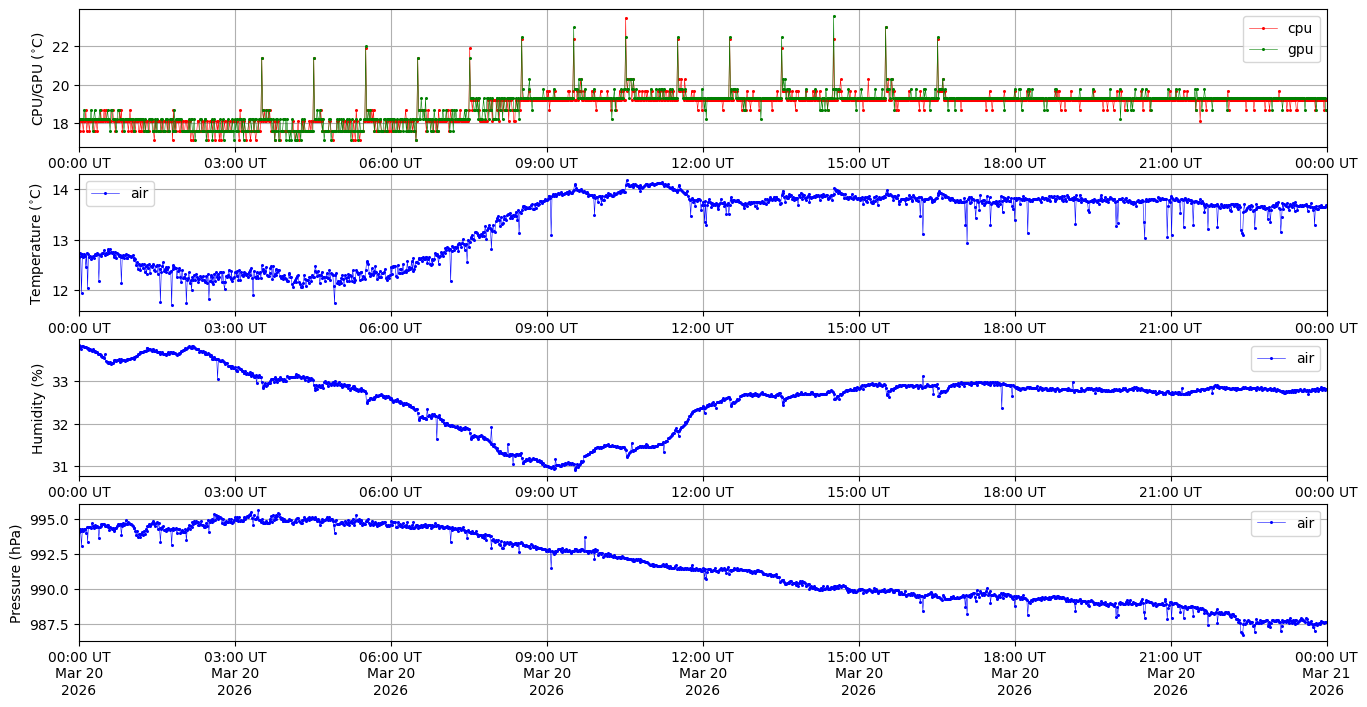
Task: Click the 31 tick on Humidity axis
Action: pyautogui.click(x=59, y=467)
